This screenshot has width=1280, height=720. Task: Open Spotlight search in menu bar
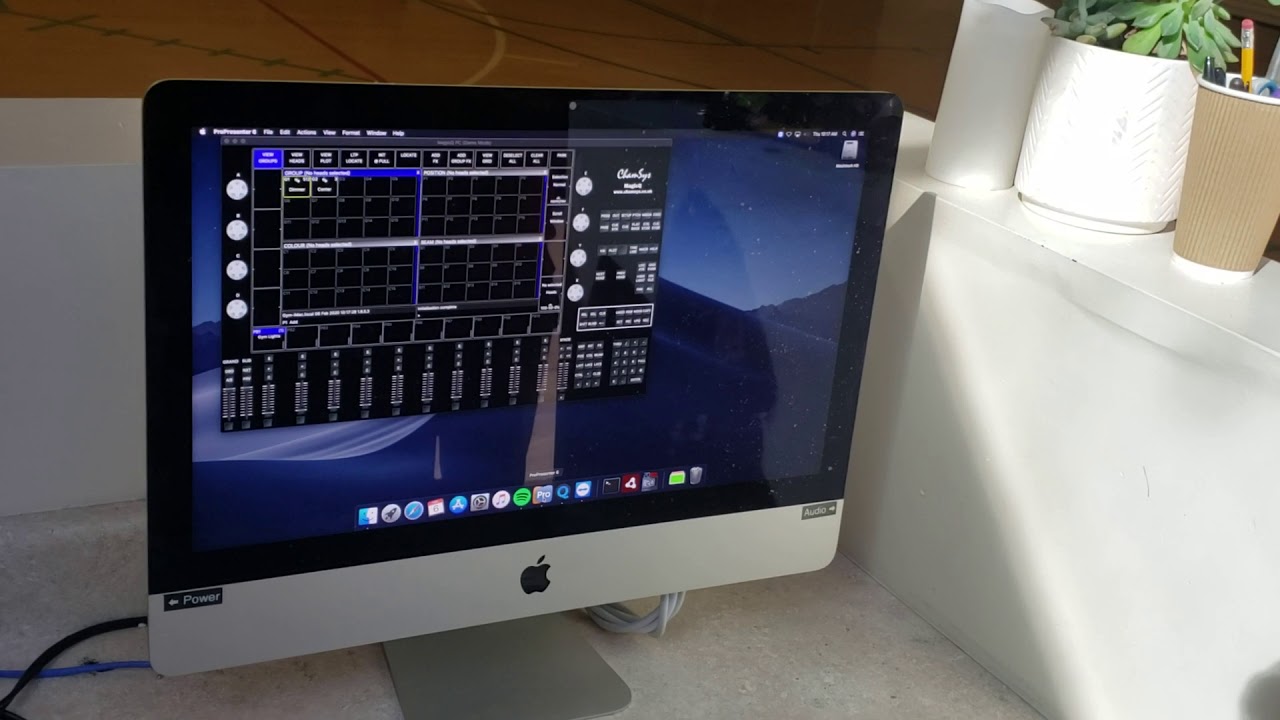(x=844, y=133)
